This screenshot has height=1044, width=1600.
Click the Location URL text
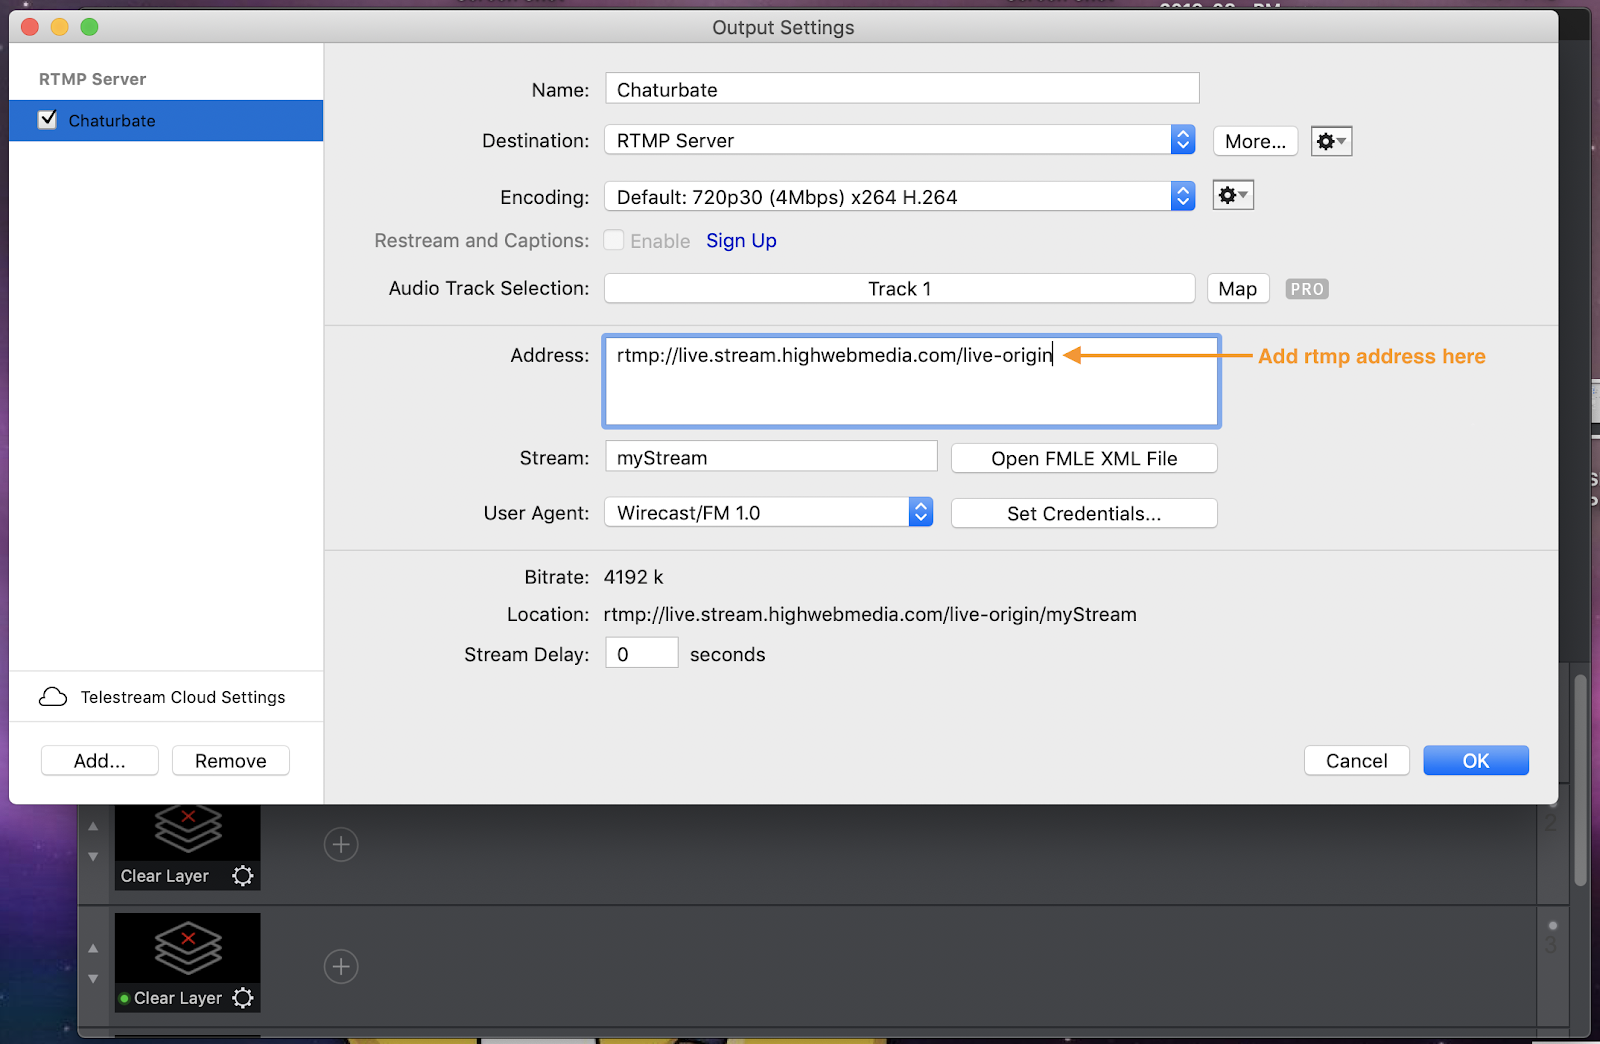870,614
